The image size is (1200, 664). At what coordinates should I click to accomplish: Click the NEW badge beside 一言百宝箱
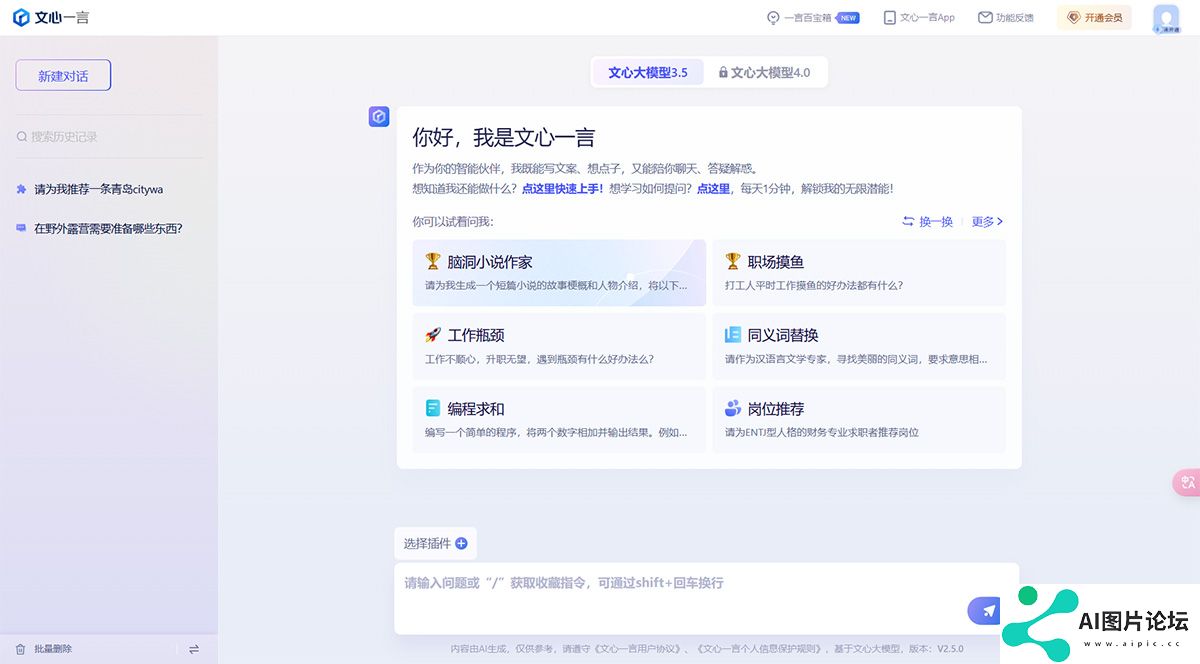[x=848, y=18]
